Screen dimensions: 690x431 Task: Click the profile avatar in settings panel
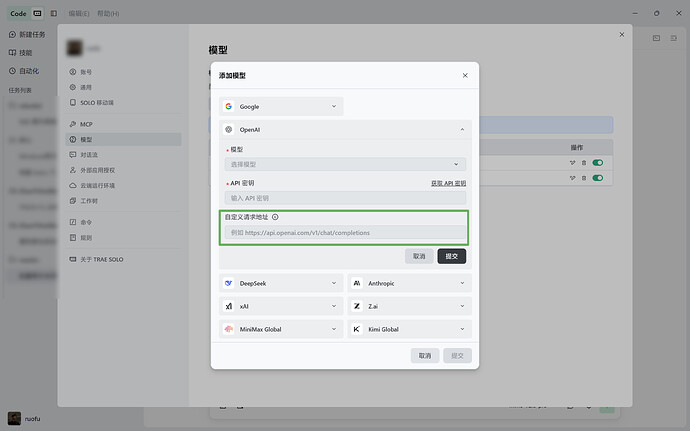click(74, 48)
